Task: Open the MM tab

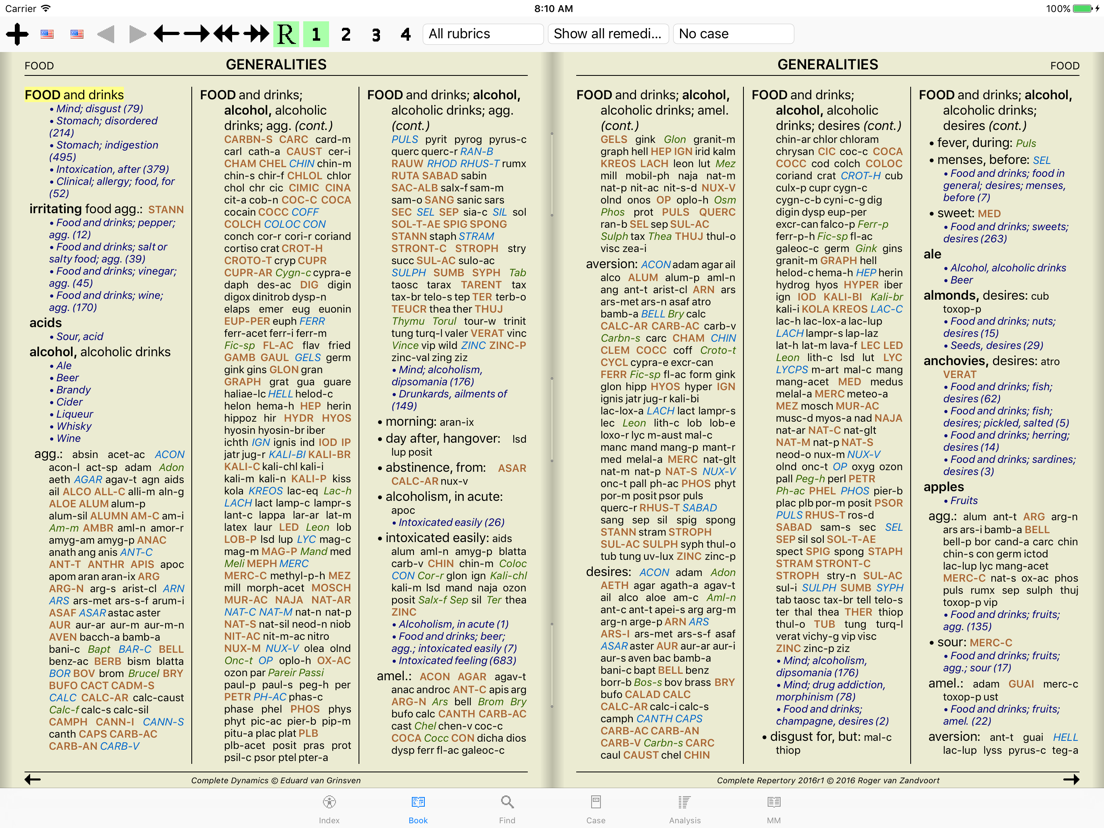Action: 774,809
